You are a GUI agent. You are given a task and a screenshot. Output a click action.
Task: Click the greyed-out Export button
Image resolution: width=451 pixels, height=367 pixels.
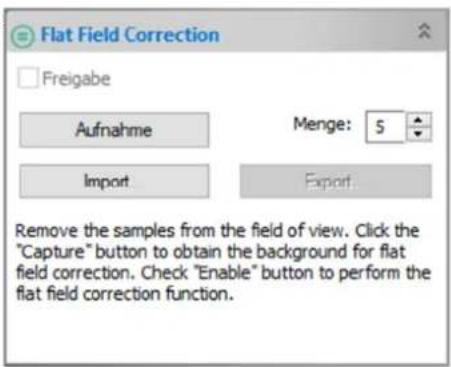point(336,181)
